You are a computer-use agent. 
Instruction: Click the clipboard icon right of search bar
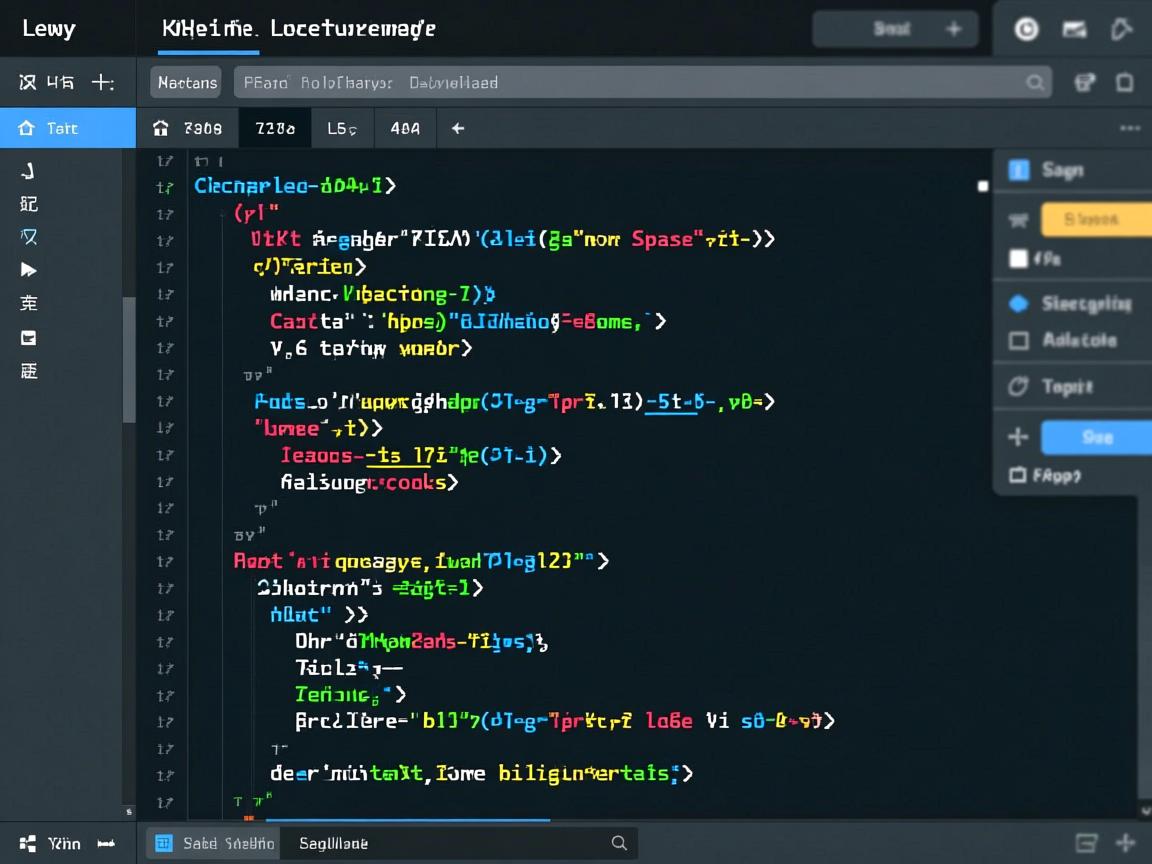pyautogui.click(x=1125, y=83)
